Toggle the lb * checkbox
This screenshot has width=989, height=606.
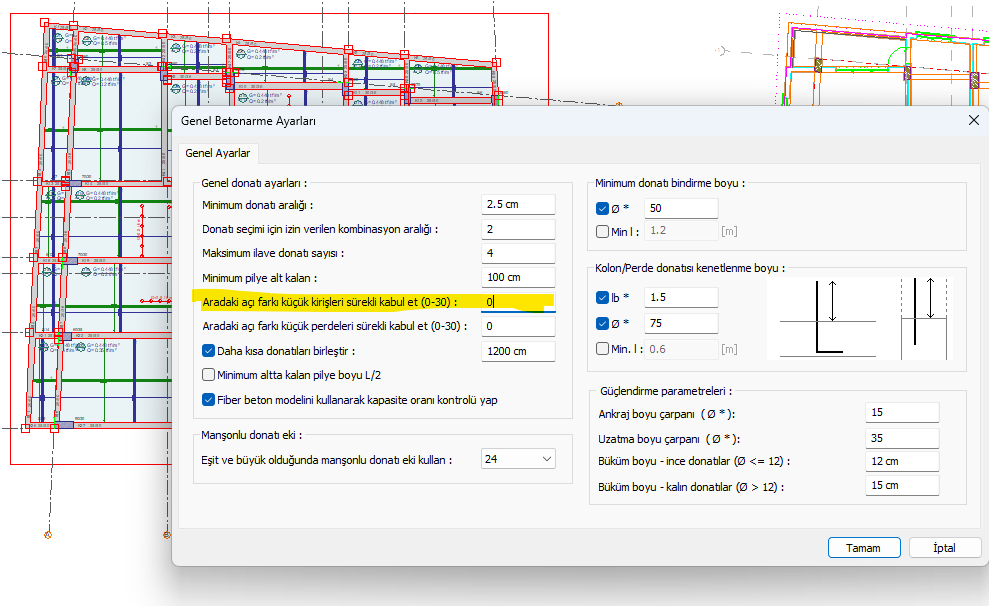pyautogui.click(x=602, y=298)
